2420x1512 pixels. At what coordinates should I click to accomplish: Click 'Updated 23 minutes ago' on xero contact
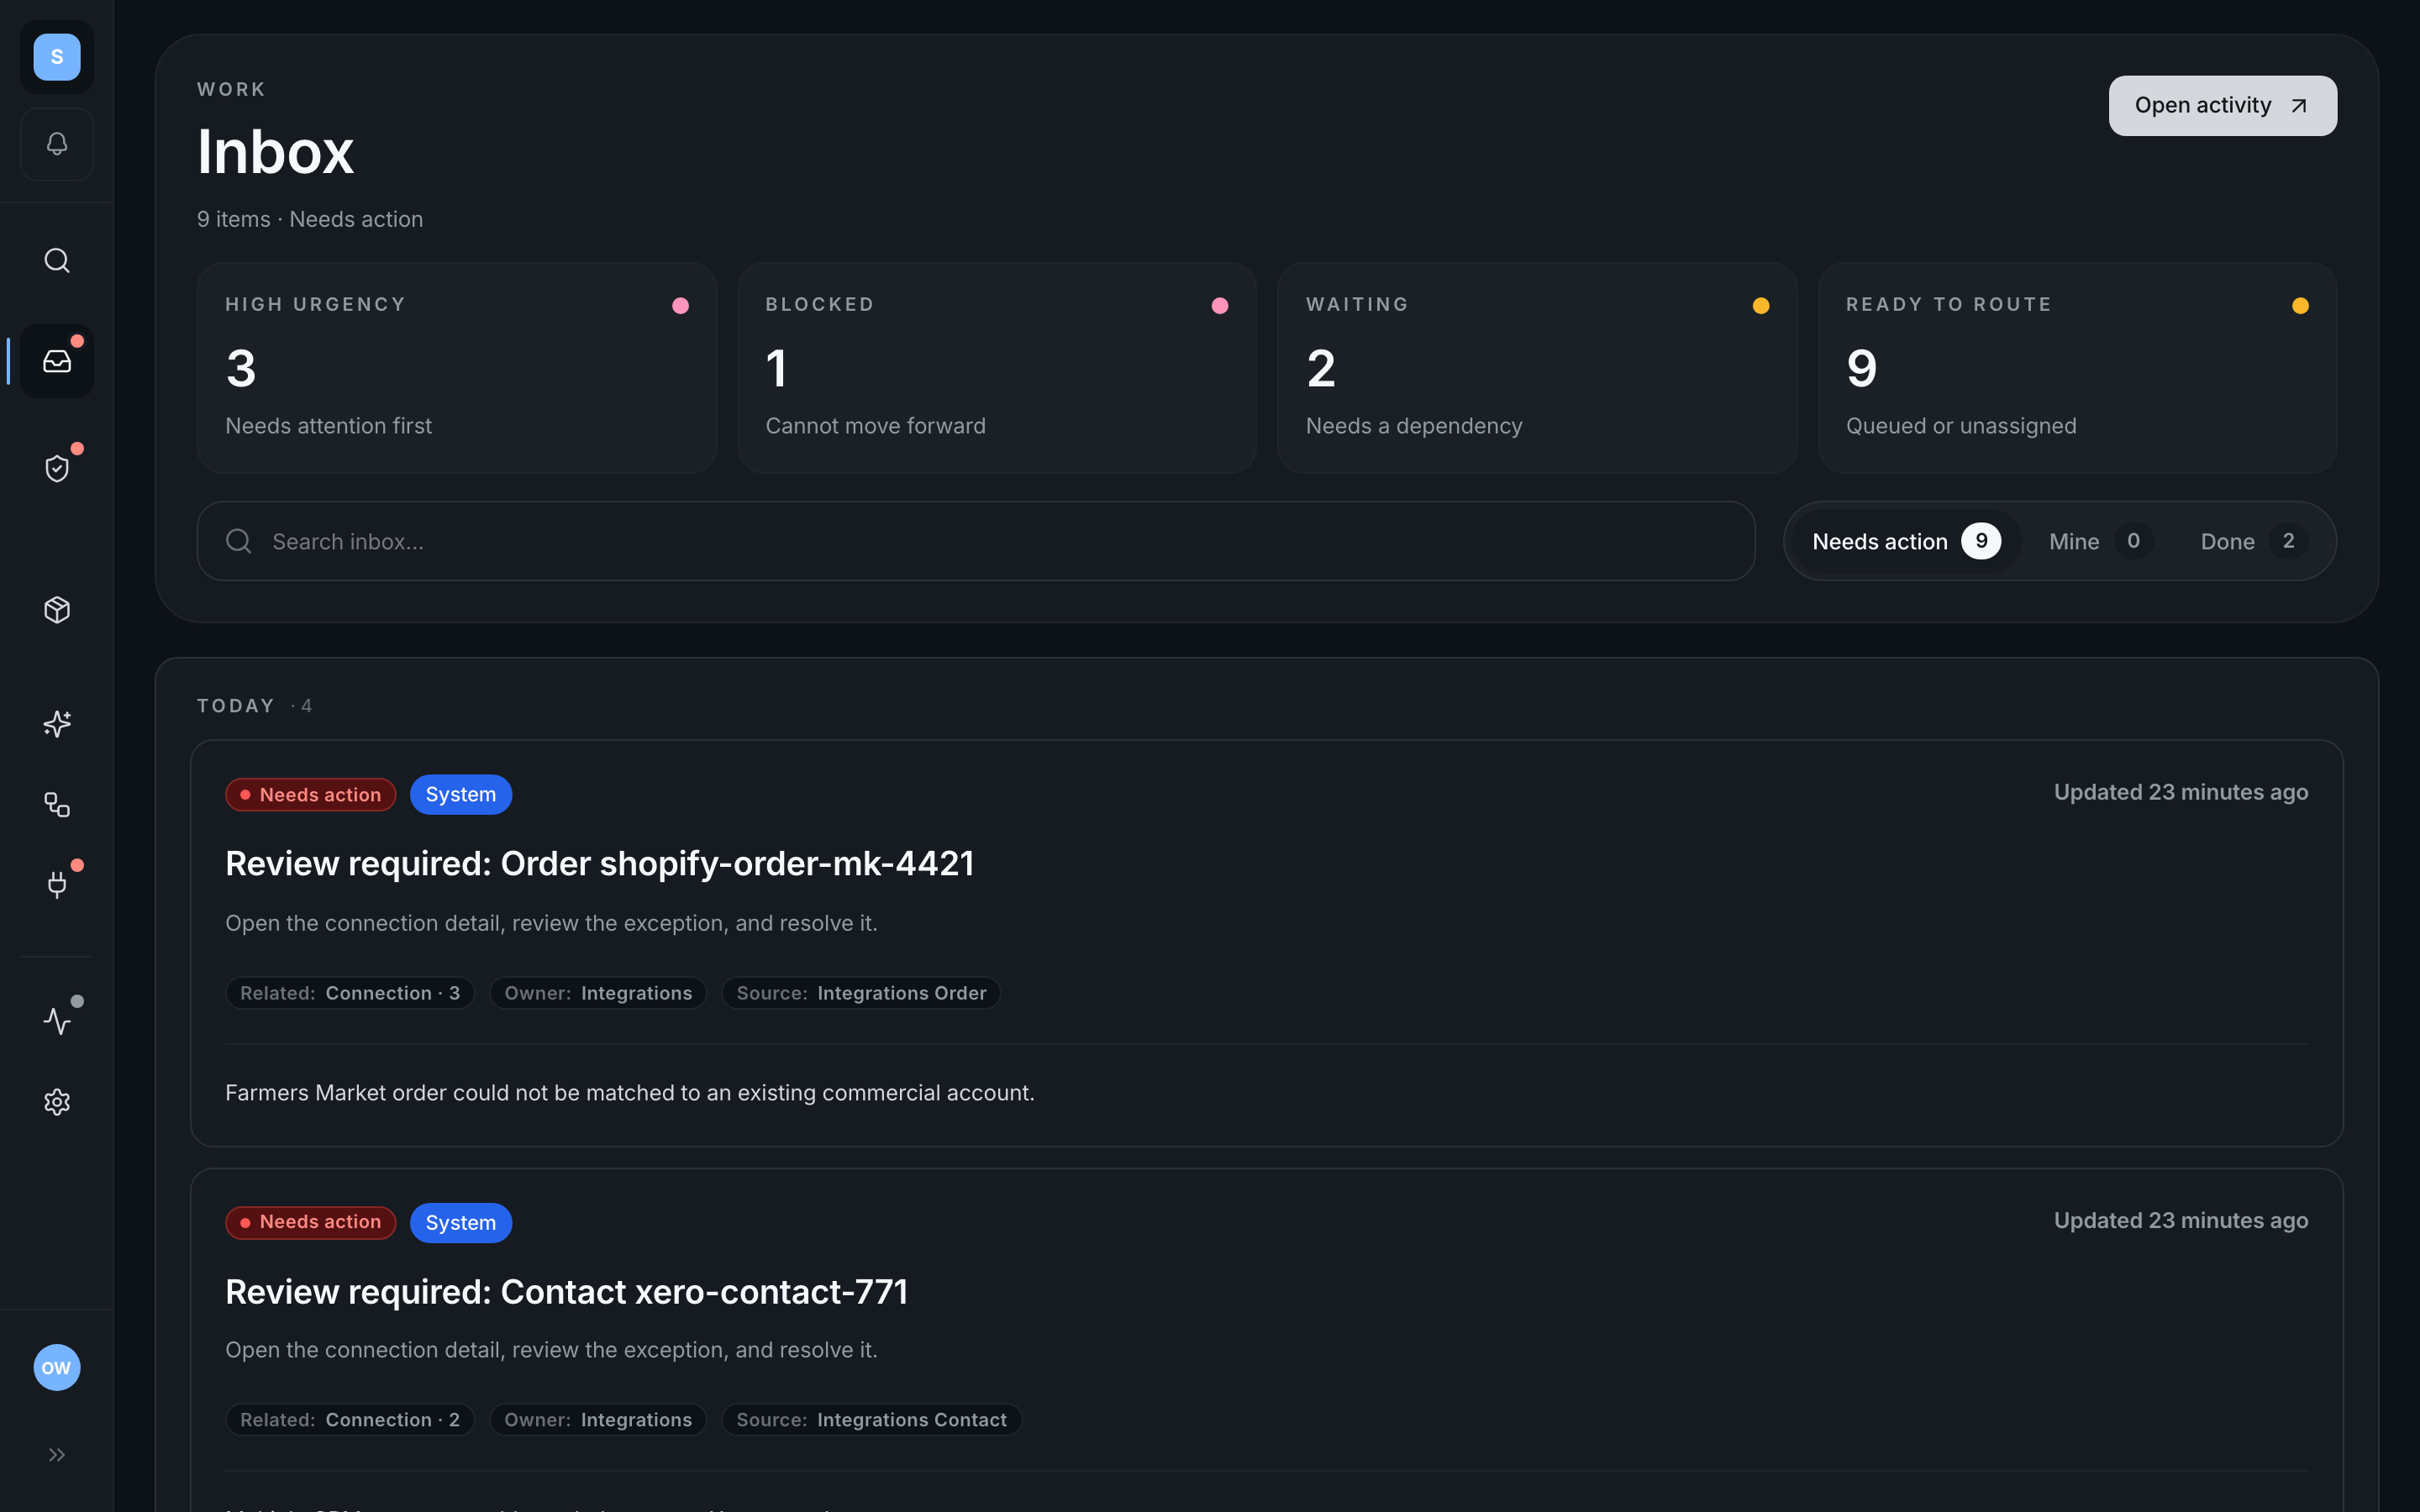pos(2180,1220)
